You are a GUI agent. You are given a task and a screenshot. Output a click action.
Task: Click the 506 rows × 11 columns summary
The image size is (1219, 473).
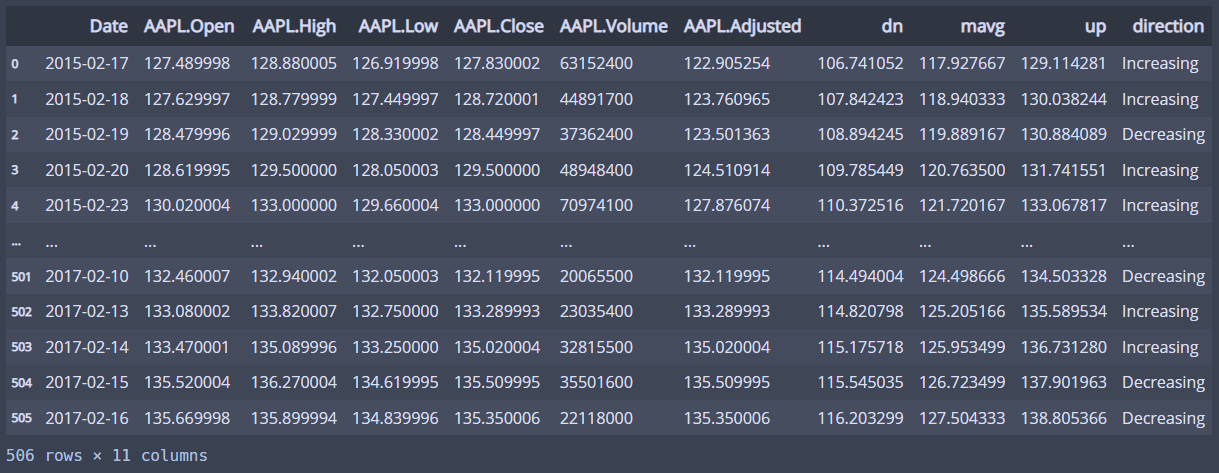point(107,455)
